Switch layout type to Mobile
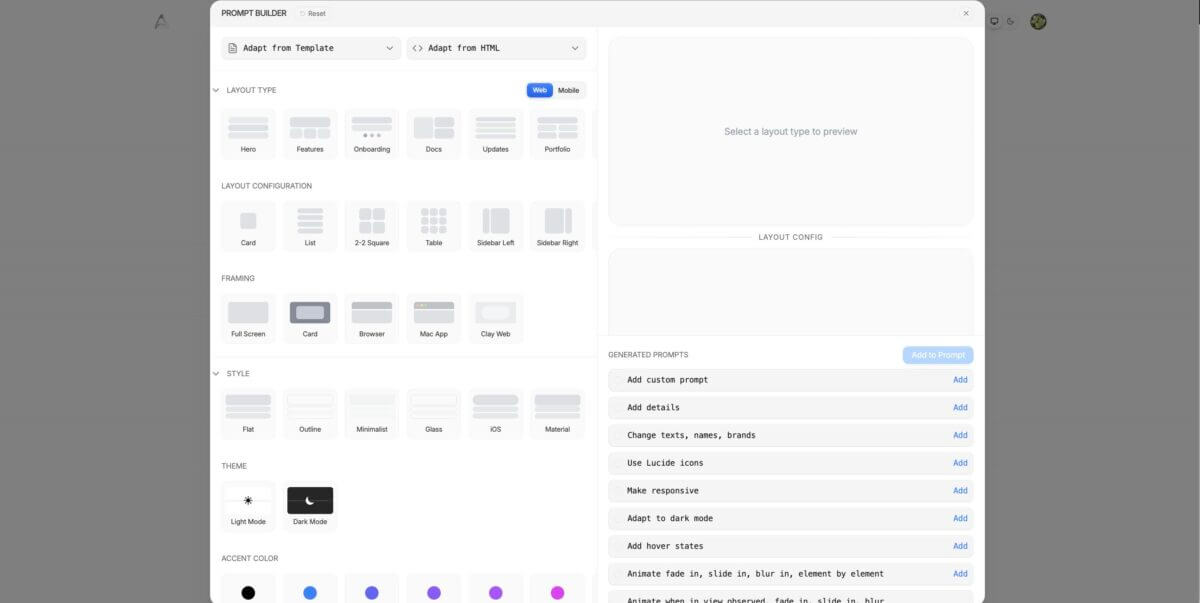The height and width of the screenshot is (603, 1200). [568, 90]
